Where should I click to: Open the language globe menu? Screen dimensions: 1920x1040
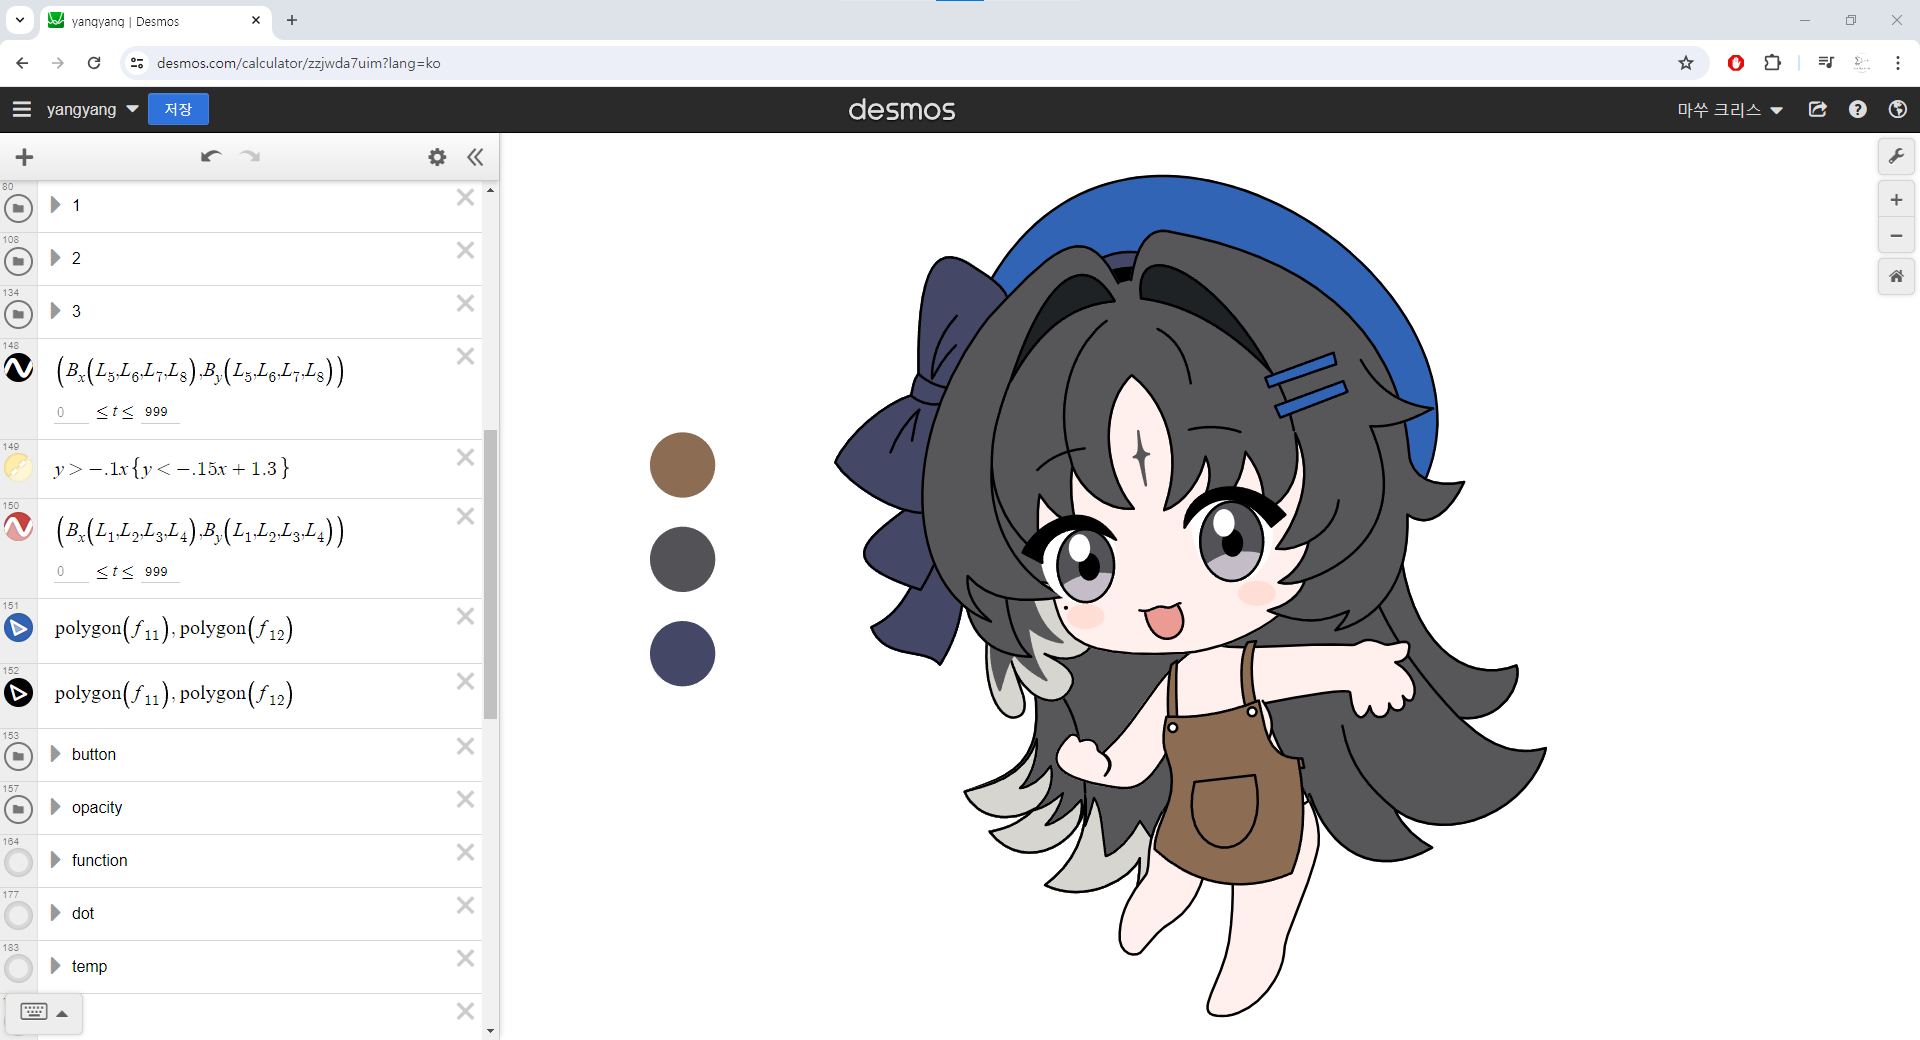click(x=1897, y=109)
